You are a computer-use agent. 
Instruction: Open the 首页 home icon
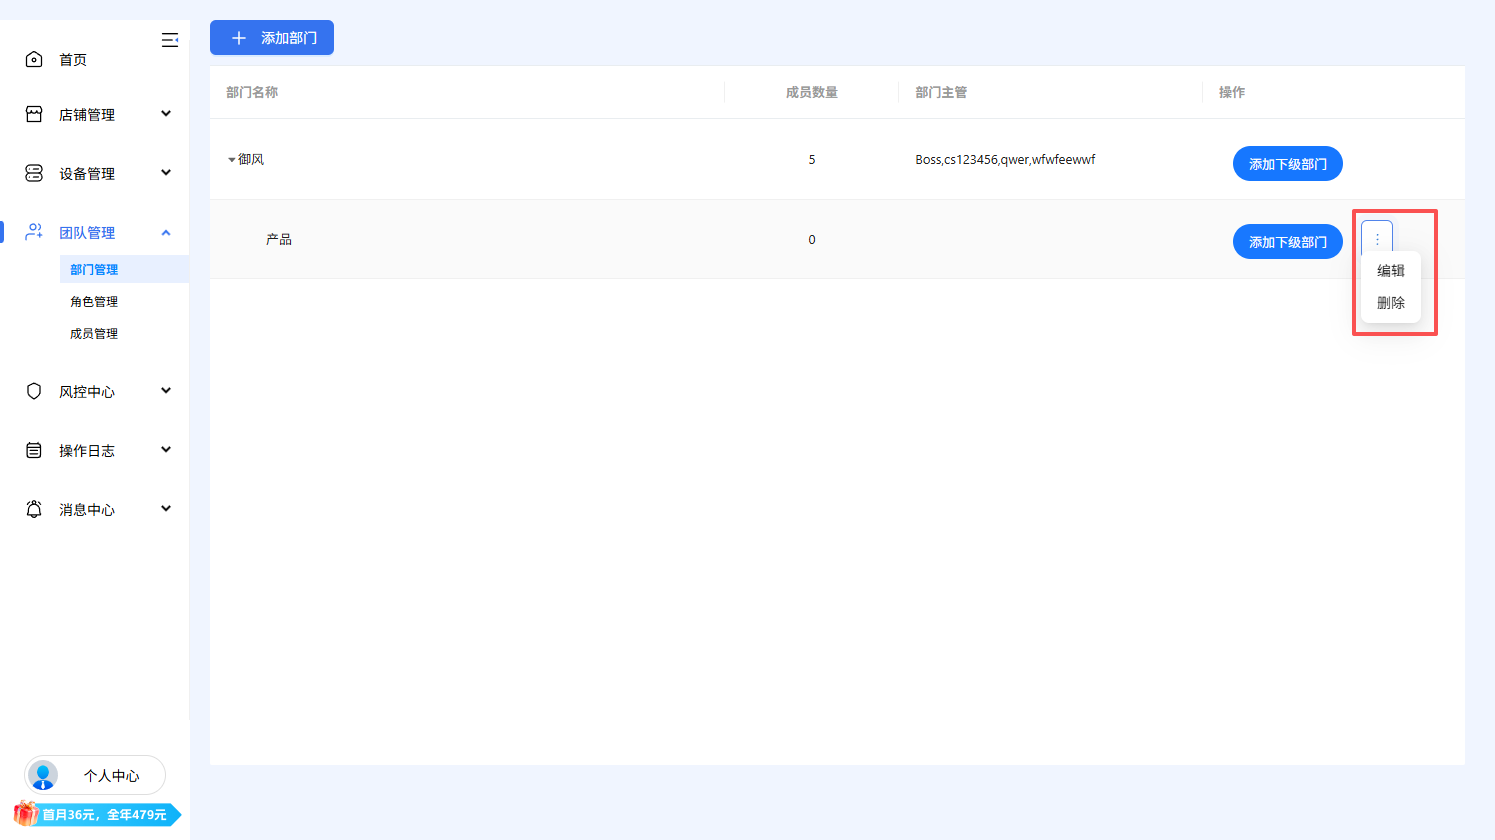coord(33,58)
